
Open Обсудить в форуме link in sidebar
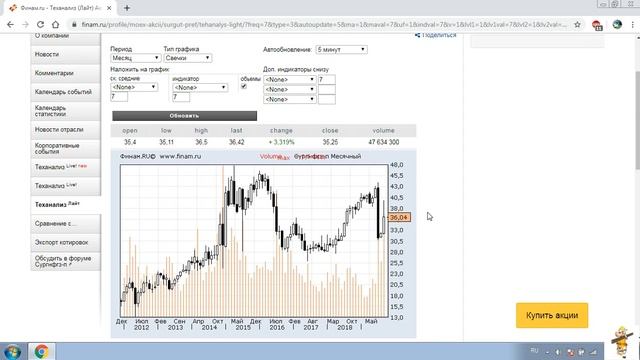(65, 261)
